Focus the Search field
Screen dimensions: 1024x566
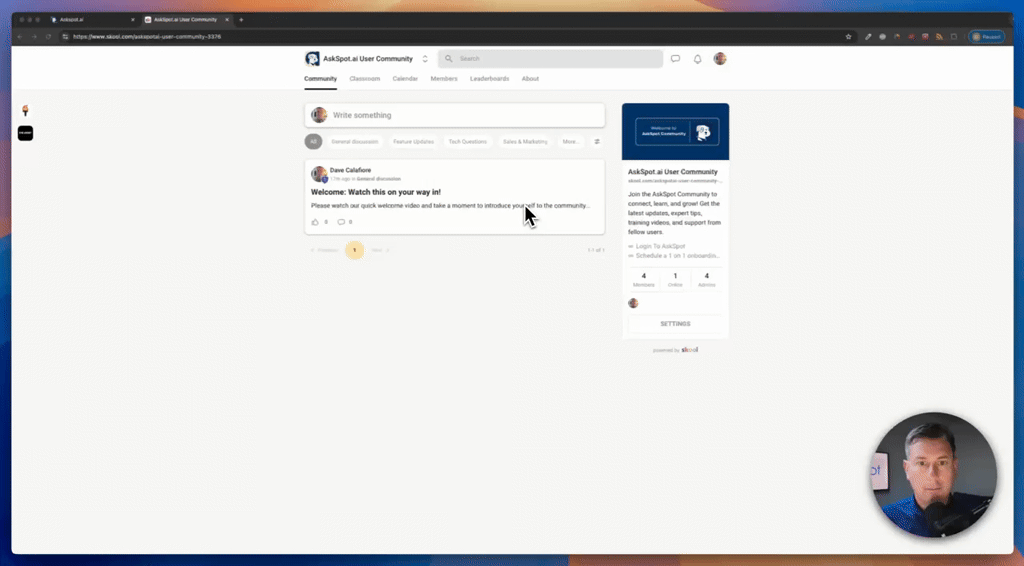(x=551, y=59)
